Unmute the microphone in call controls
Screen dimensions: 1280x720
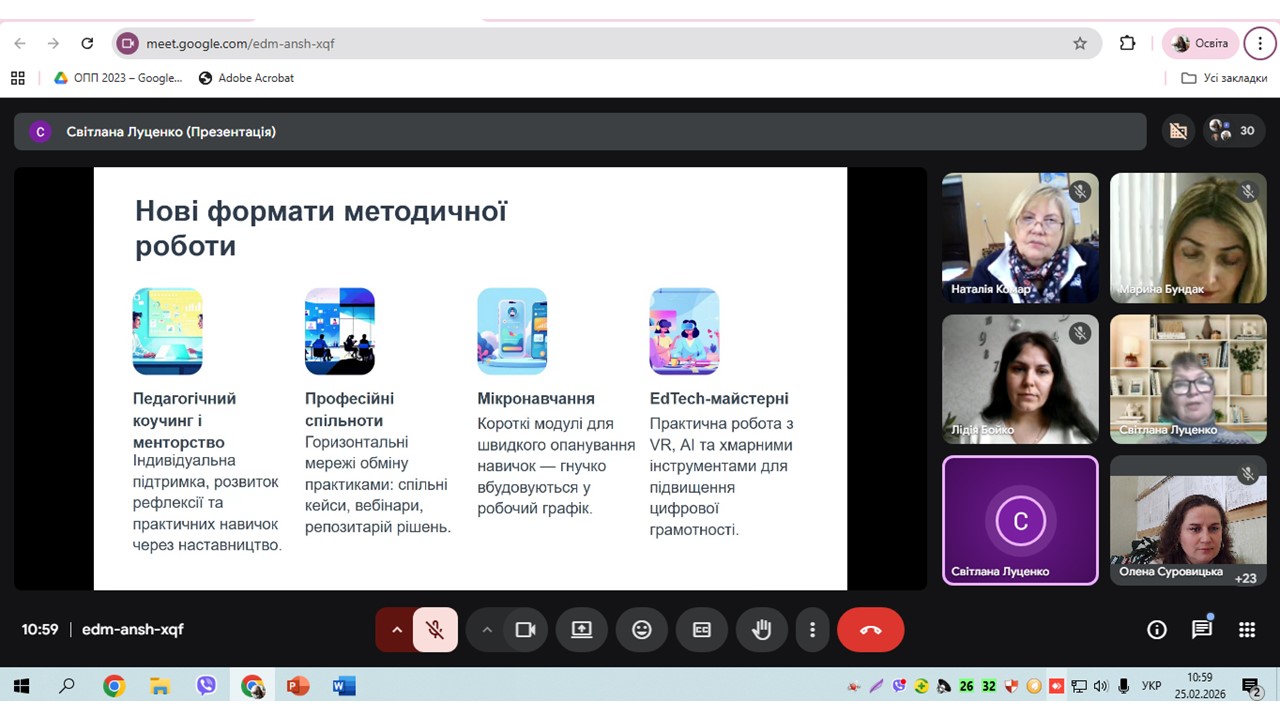[x=435, y=630]
